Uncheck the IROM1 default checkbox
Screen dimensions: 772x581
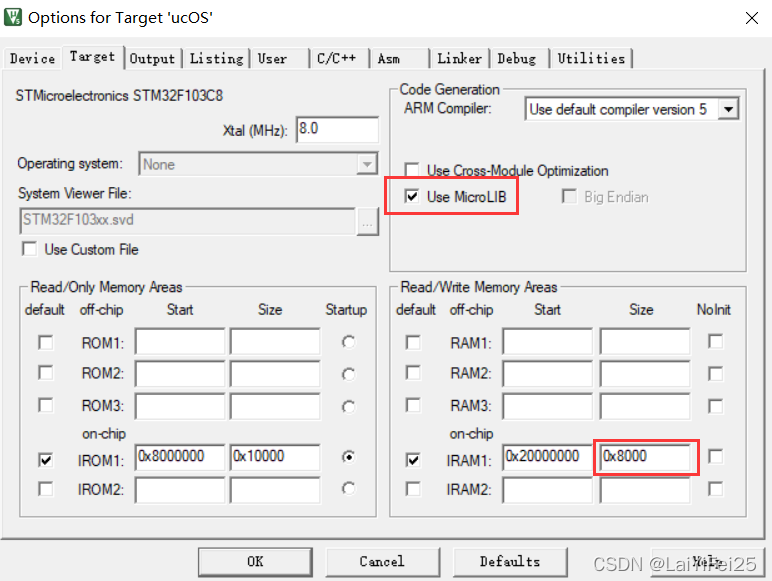(x=46, y=460)
